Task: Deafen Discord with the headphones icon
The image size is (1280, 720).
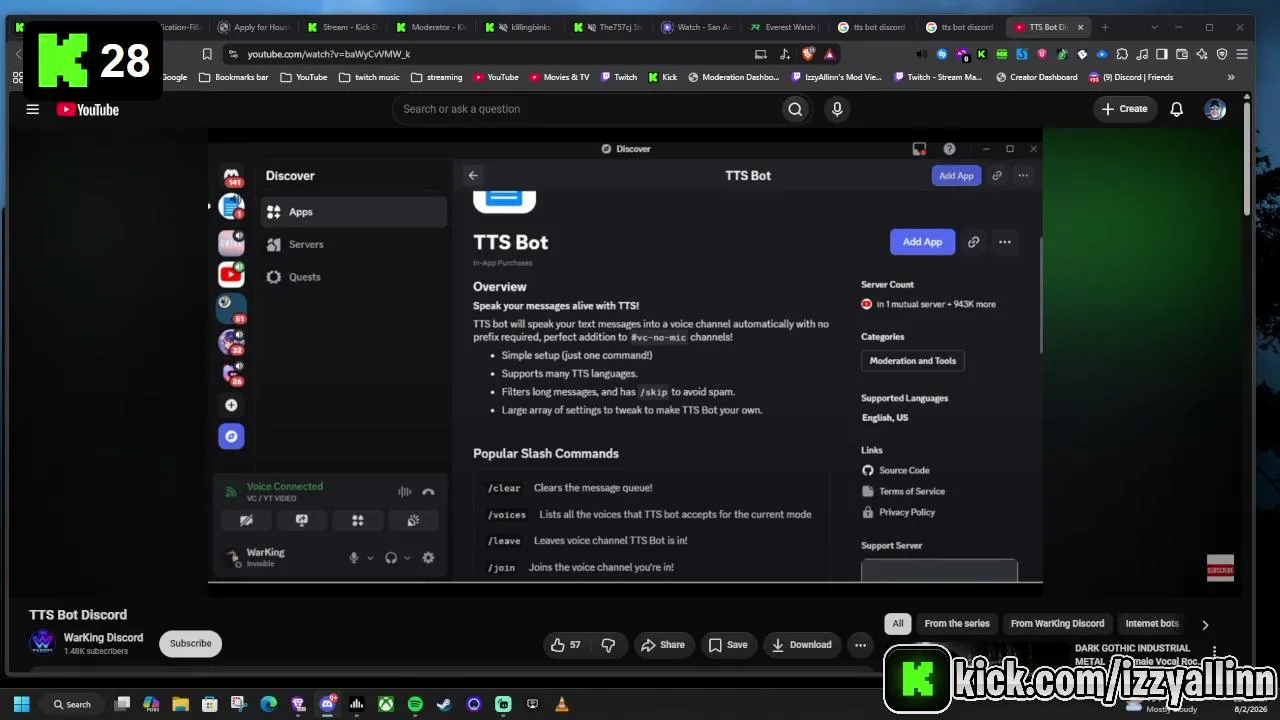Action: 391,558
